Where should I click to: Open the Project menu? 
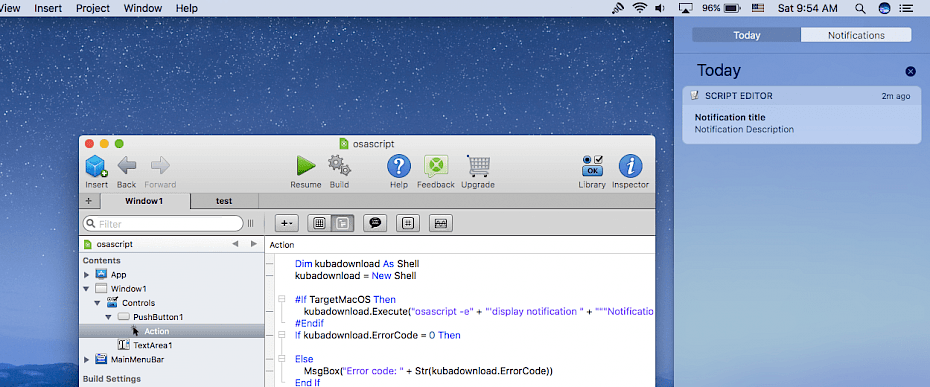tap(93, 8)
